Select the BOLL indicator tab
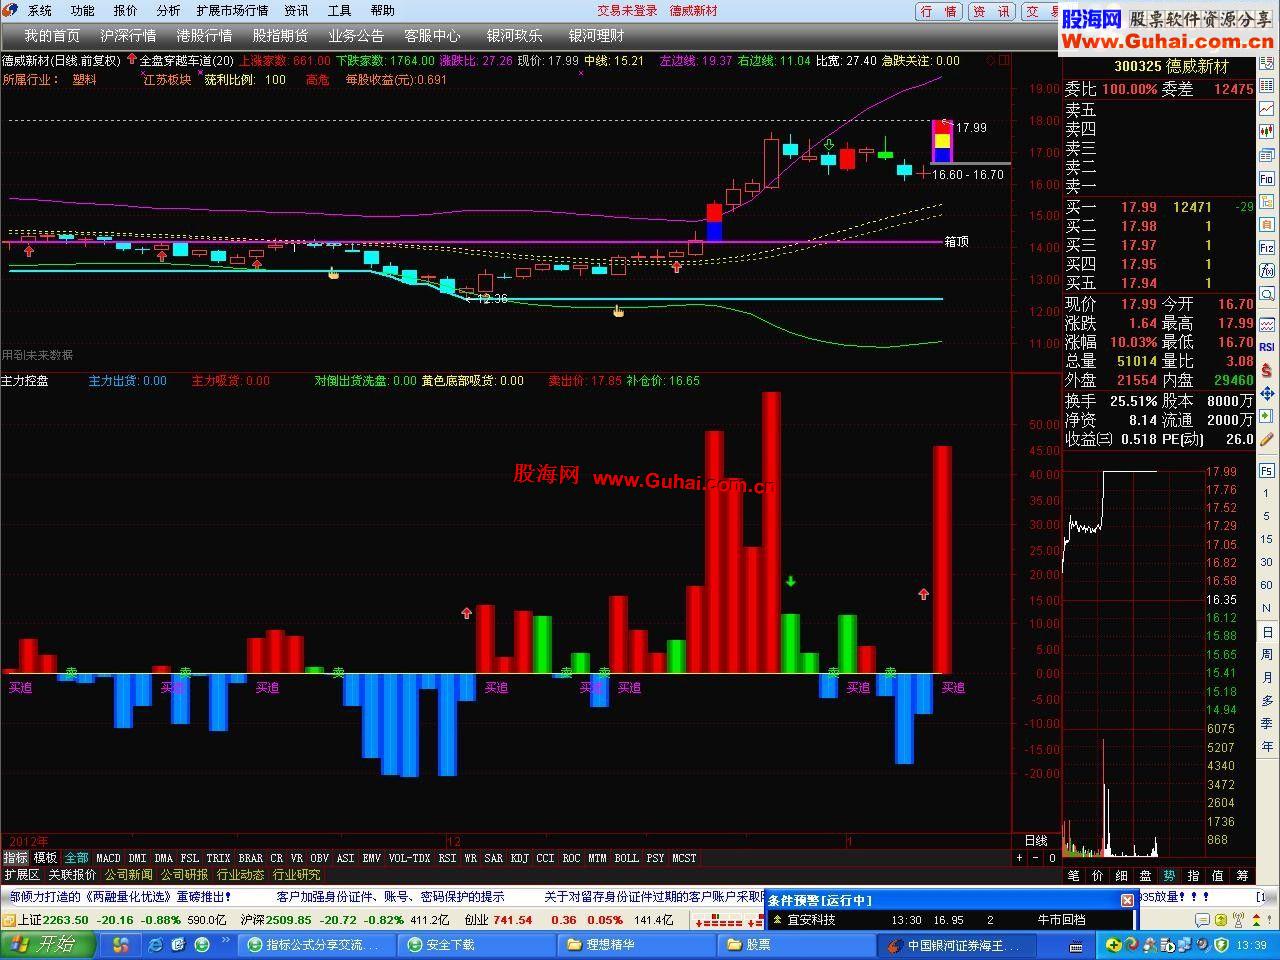1280x960 pixels. coord(626,858)
